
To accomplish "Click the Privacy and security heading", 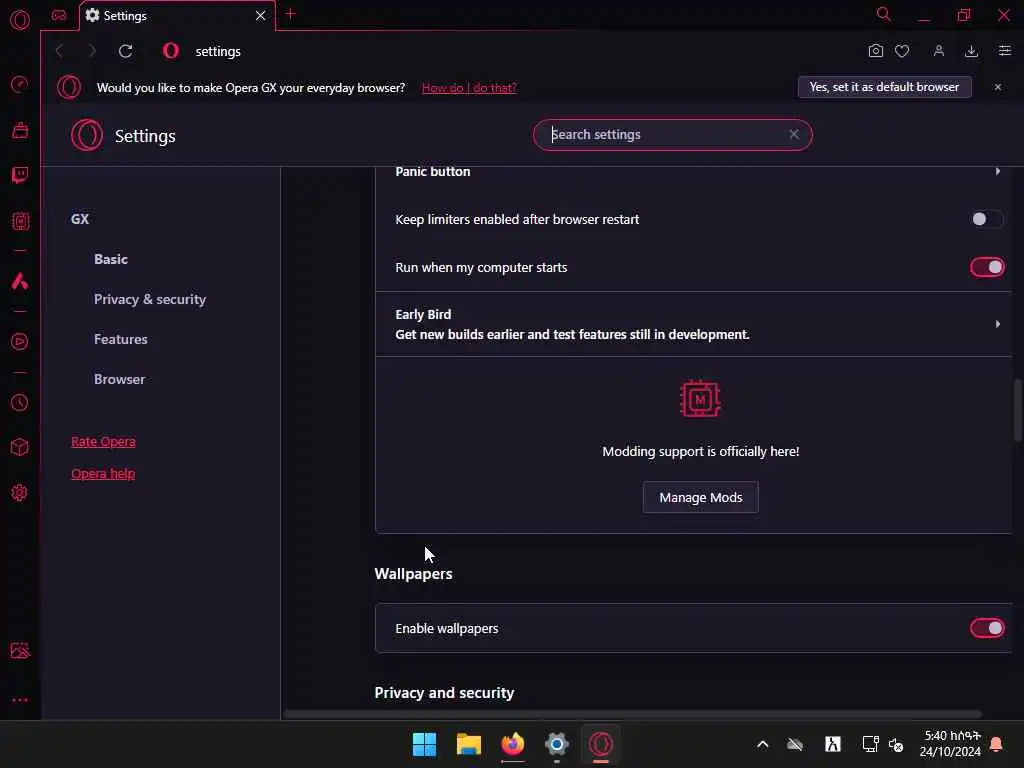I will pos(444,693).
